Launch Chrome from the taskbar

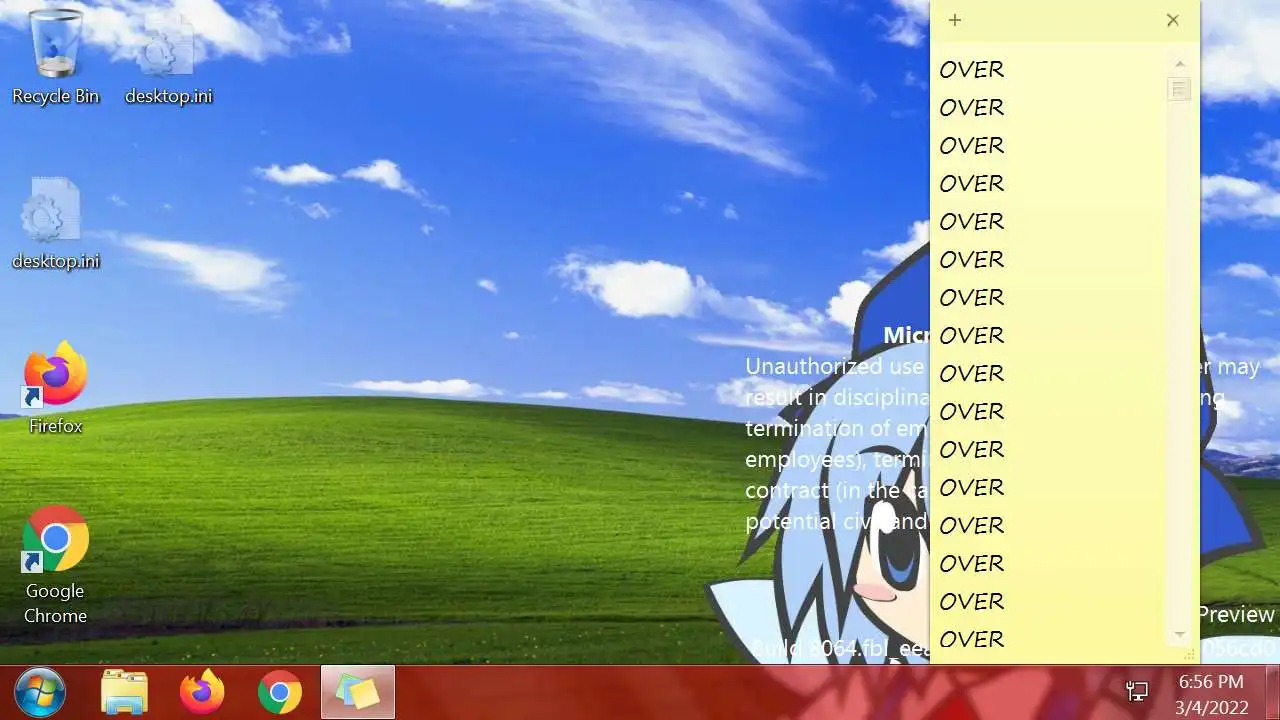coord(280,692)
